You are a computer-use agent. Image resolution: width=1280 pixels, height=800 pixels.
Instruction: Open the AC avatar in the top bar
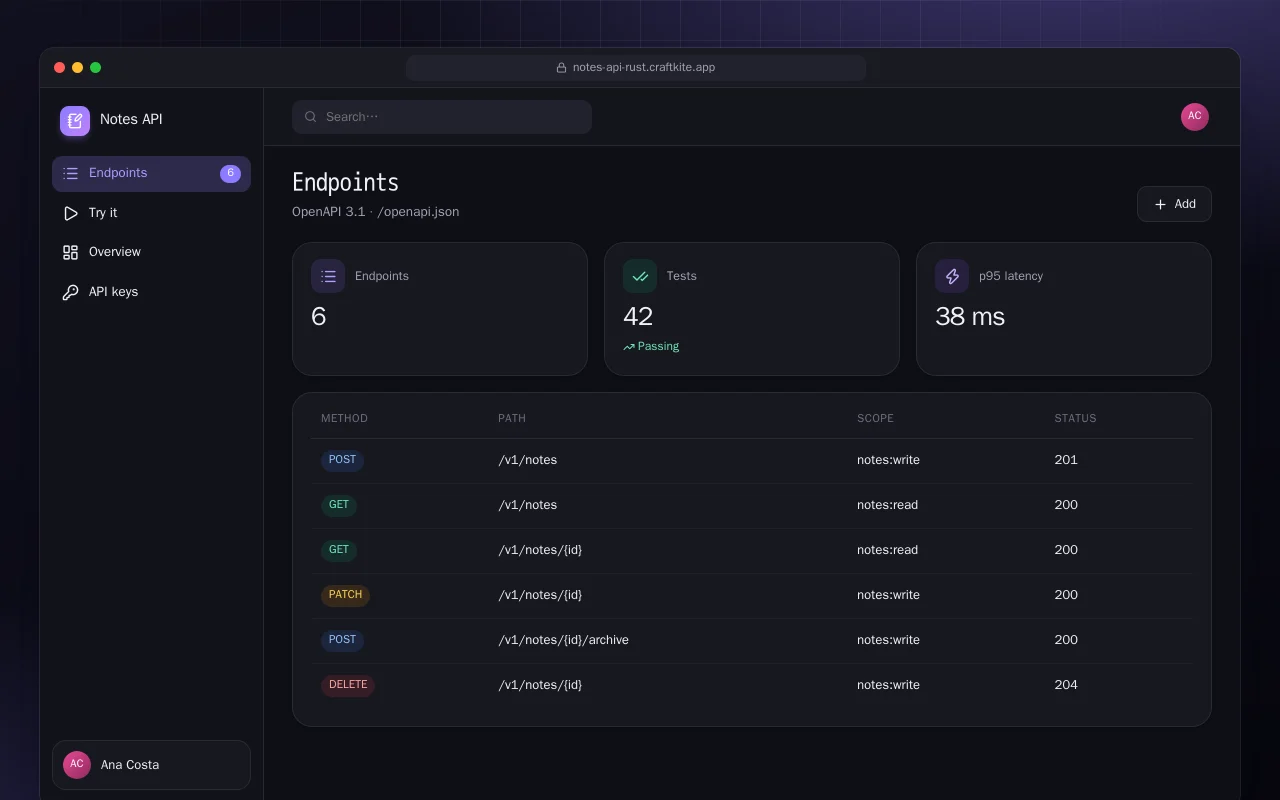pos(1195,117)
